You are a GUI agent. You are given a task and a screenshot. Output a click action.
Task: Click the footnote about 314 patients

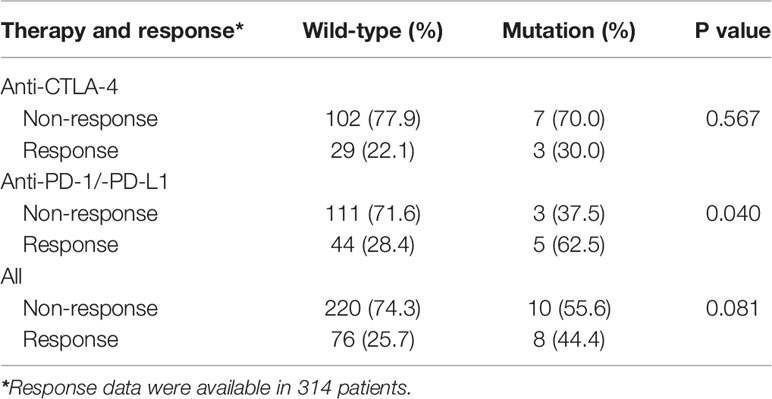pyautogui.click(x=206, y=386)
